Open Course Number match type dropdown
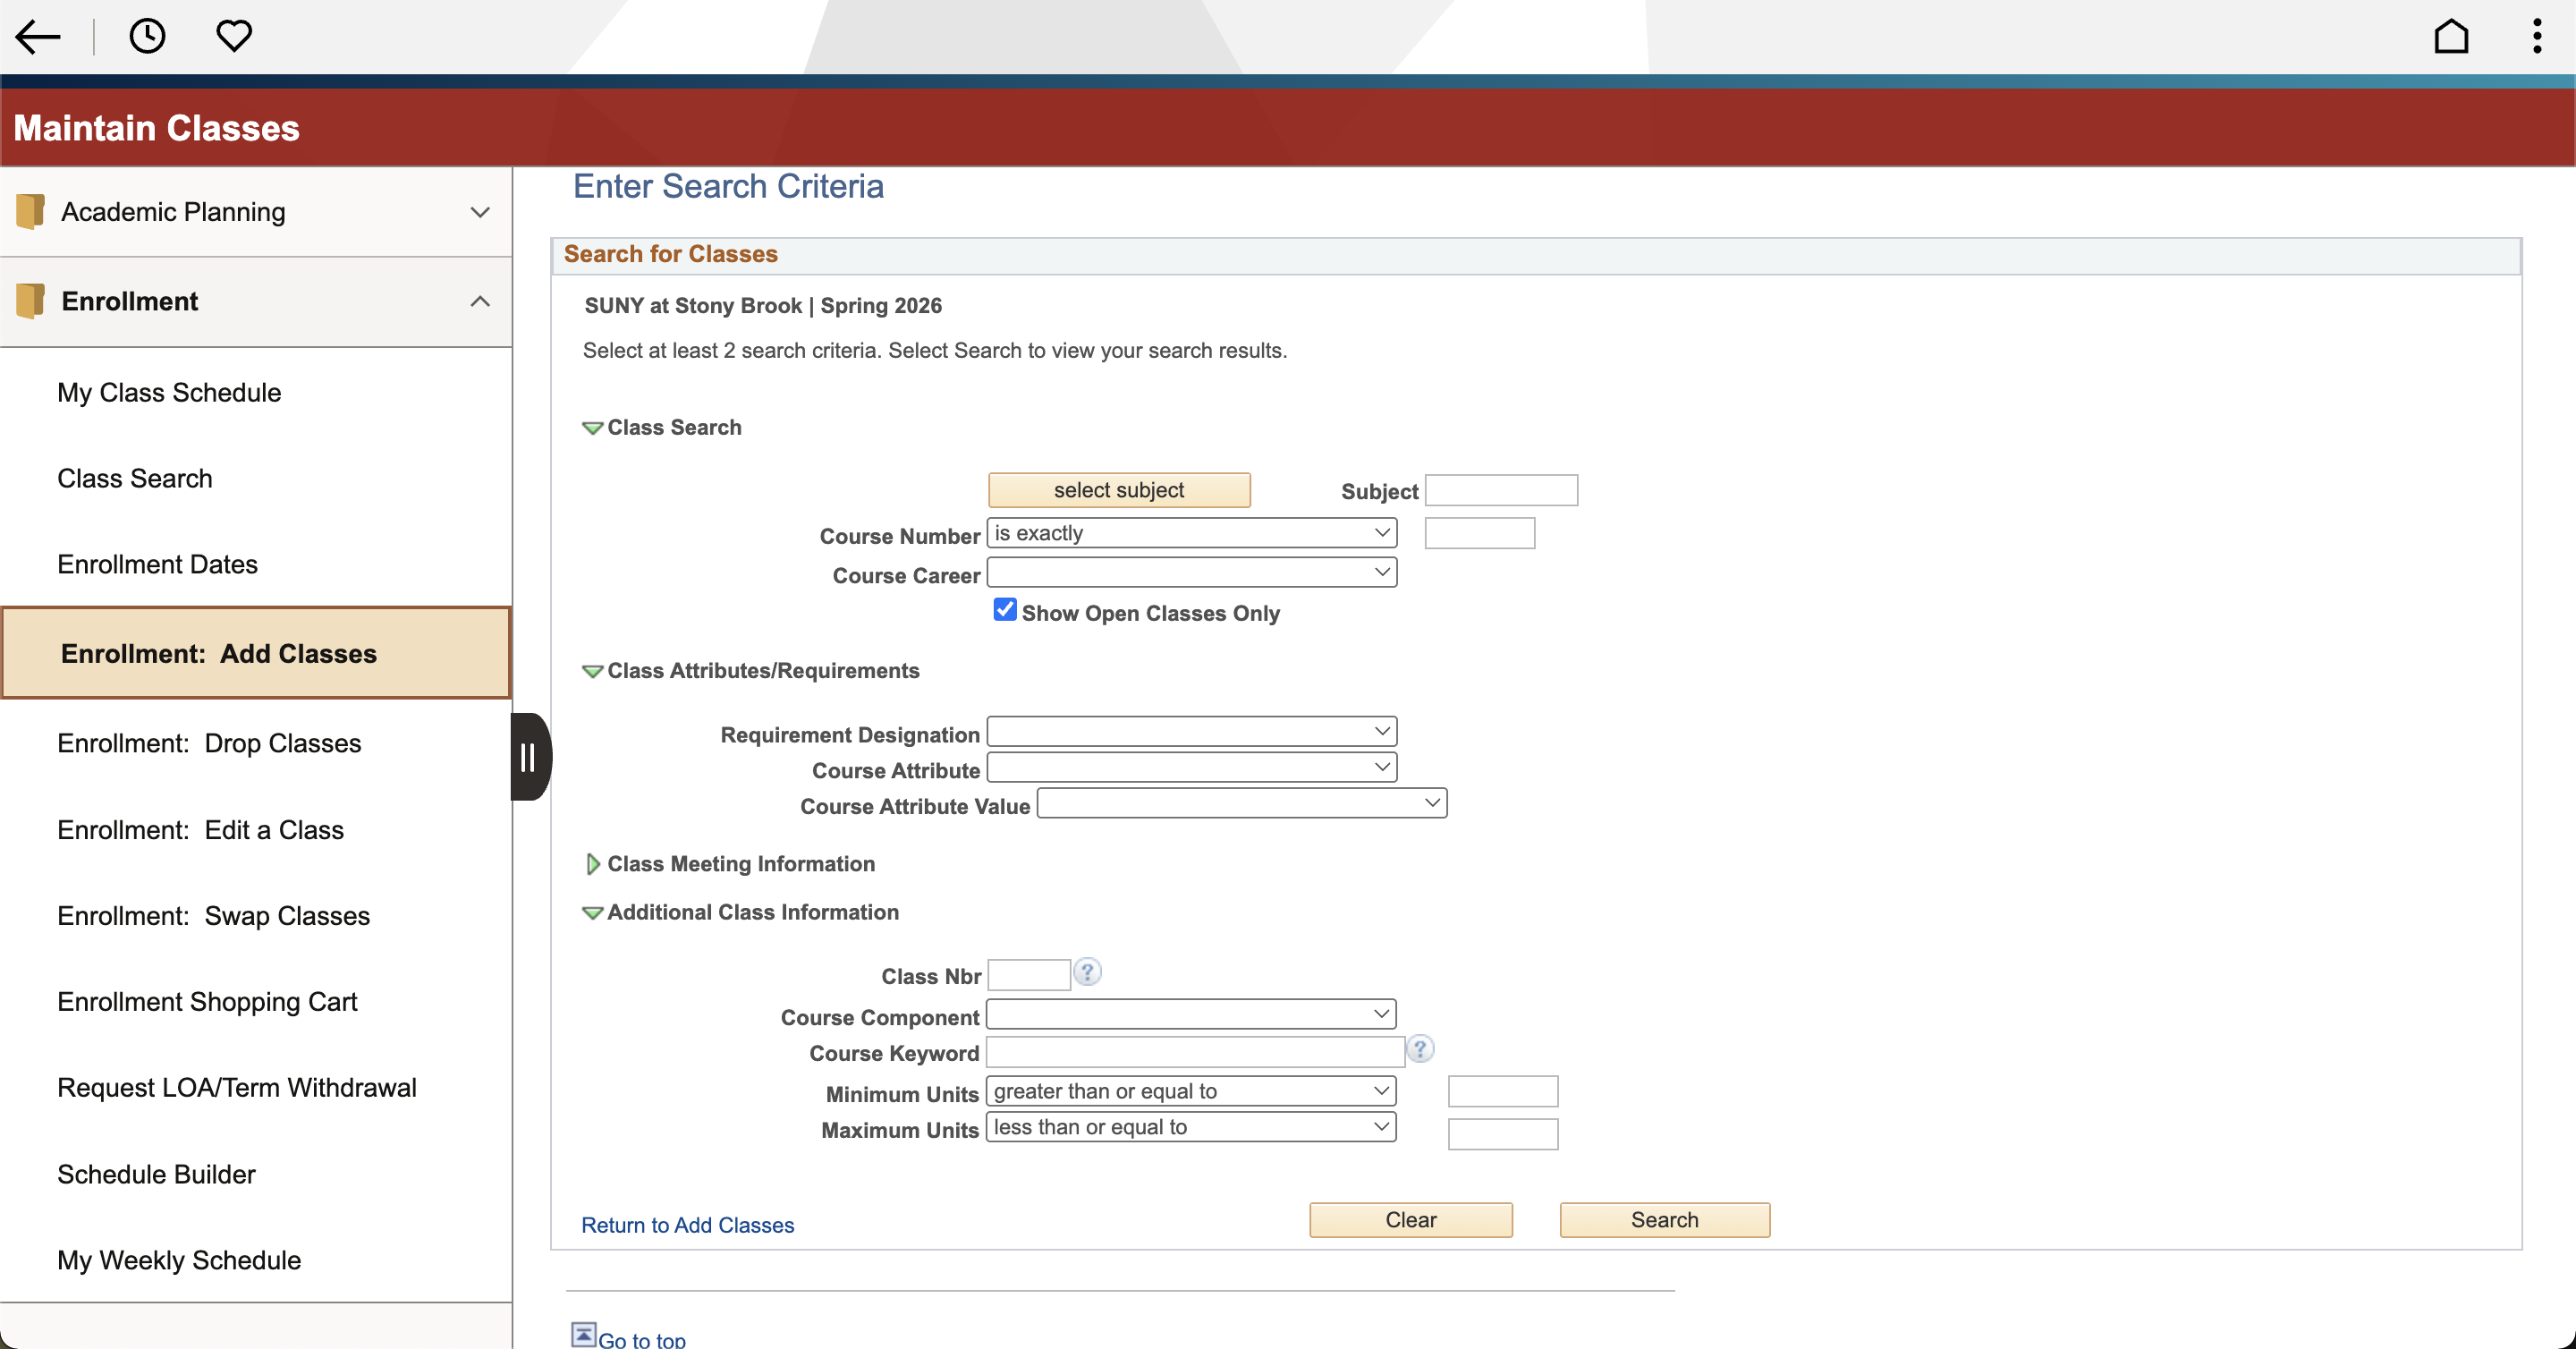 pyautogui.click(x=1191, y=533)
